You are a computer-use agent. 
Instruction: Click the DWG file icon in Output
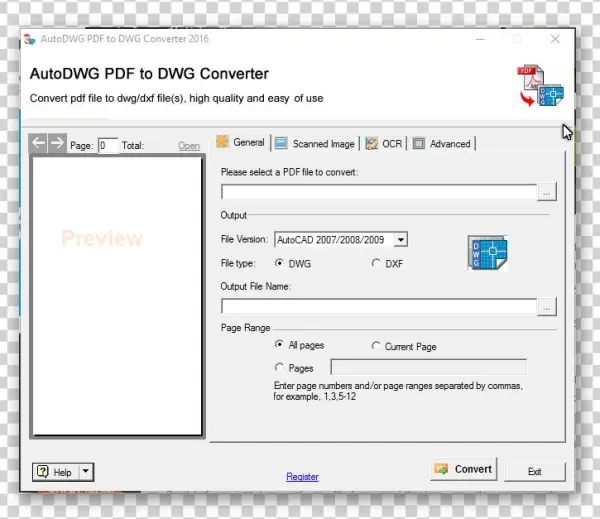pos(487,253)
